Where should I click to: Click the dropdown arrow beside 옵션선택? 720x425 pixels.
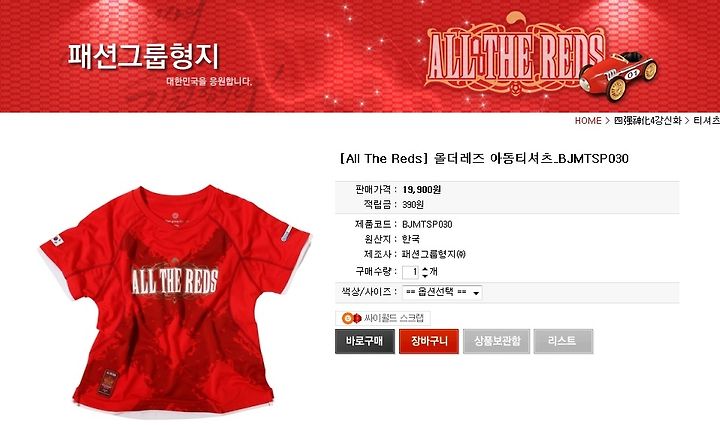[x=476, y=293]
